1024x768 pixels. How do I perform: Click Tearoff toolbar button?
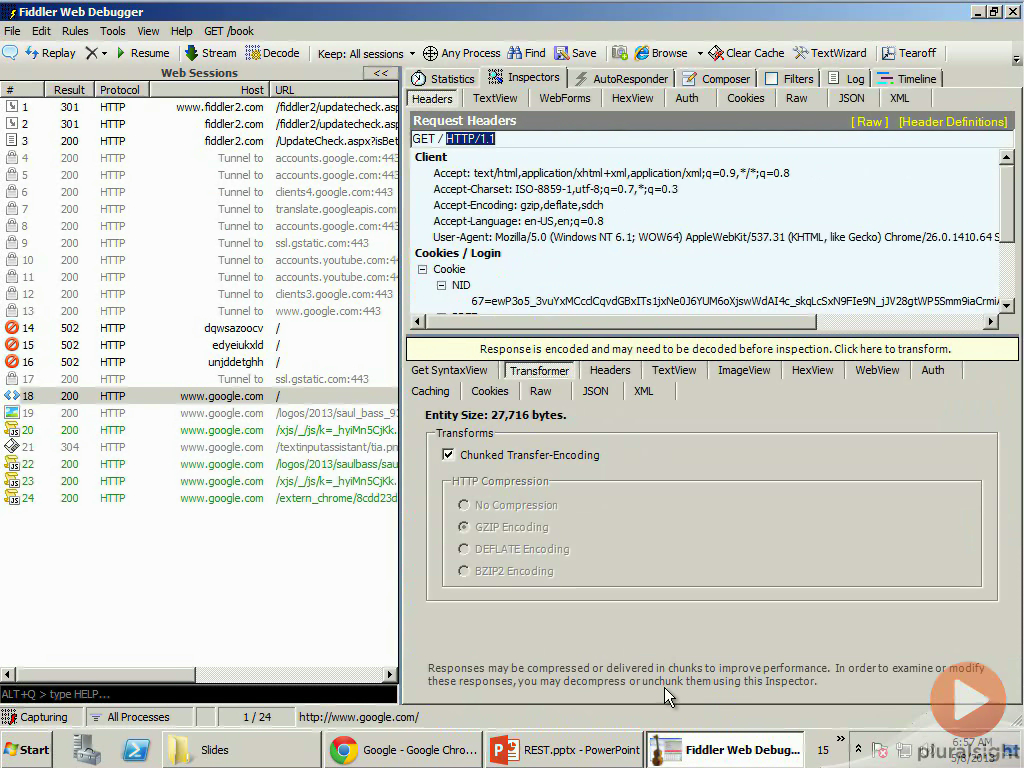click(x=909, y=53)
